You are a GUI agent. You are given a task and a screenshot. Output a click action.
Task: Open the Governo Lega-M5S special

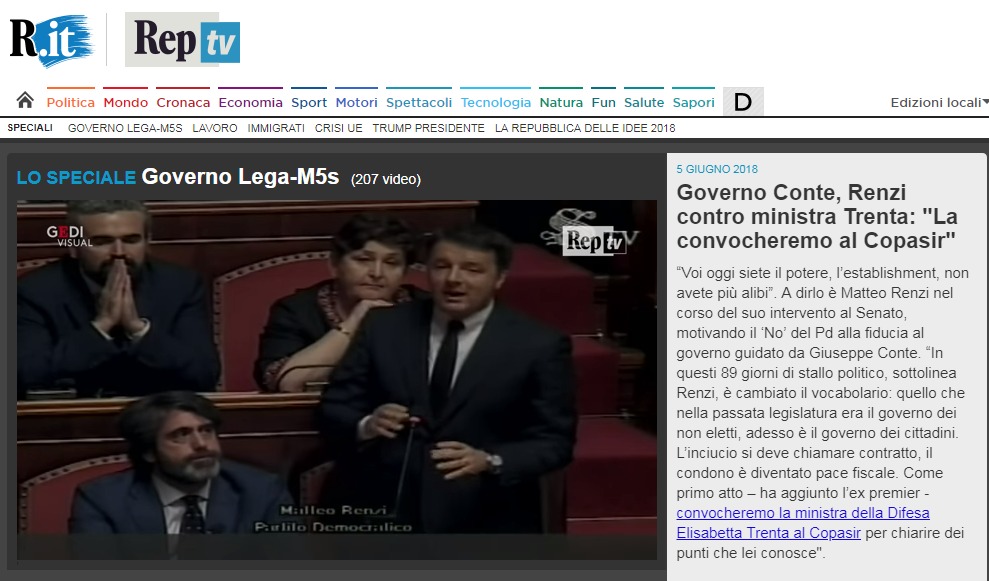pyautogui.click(x=125, y=128)
